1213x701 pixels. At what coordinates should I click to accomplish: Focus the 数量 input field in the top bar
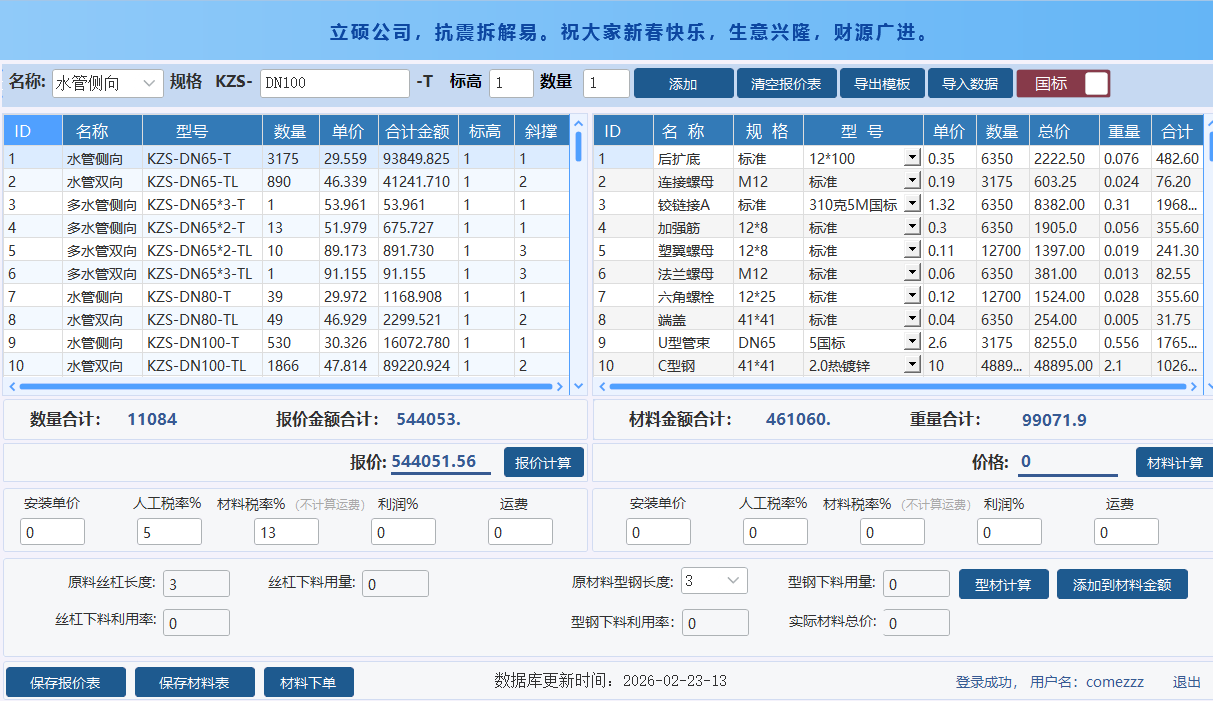[x=606, y=83]
